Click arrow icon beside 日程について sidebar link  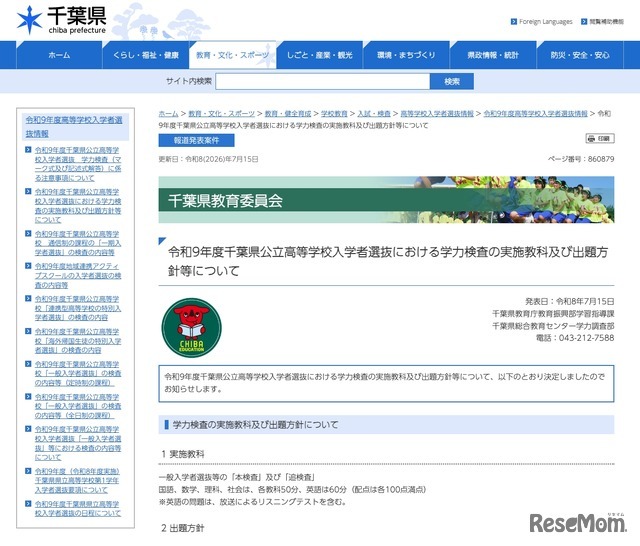(x=28, y=504)
